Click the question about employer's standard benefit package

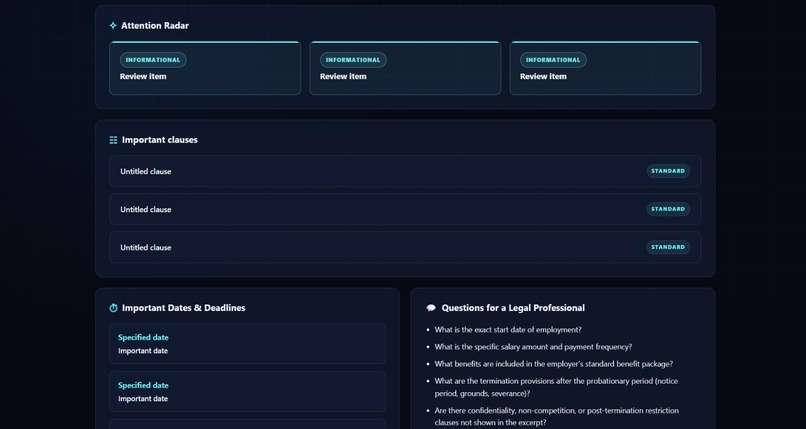(554, 364)
